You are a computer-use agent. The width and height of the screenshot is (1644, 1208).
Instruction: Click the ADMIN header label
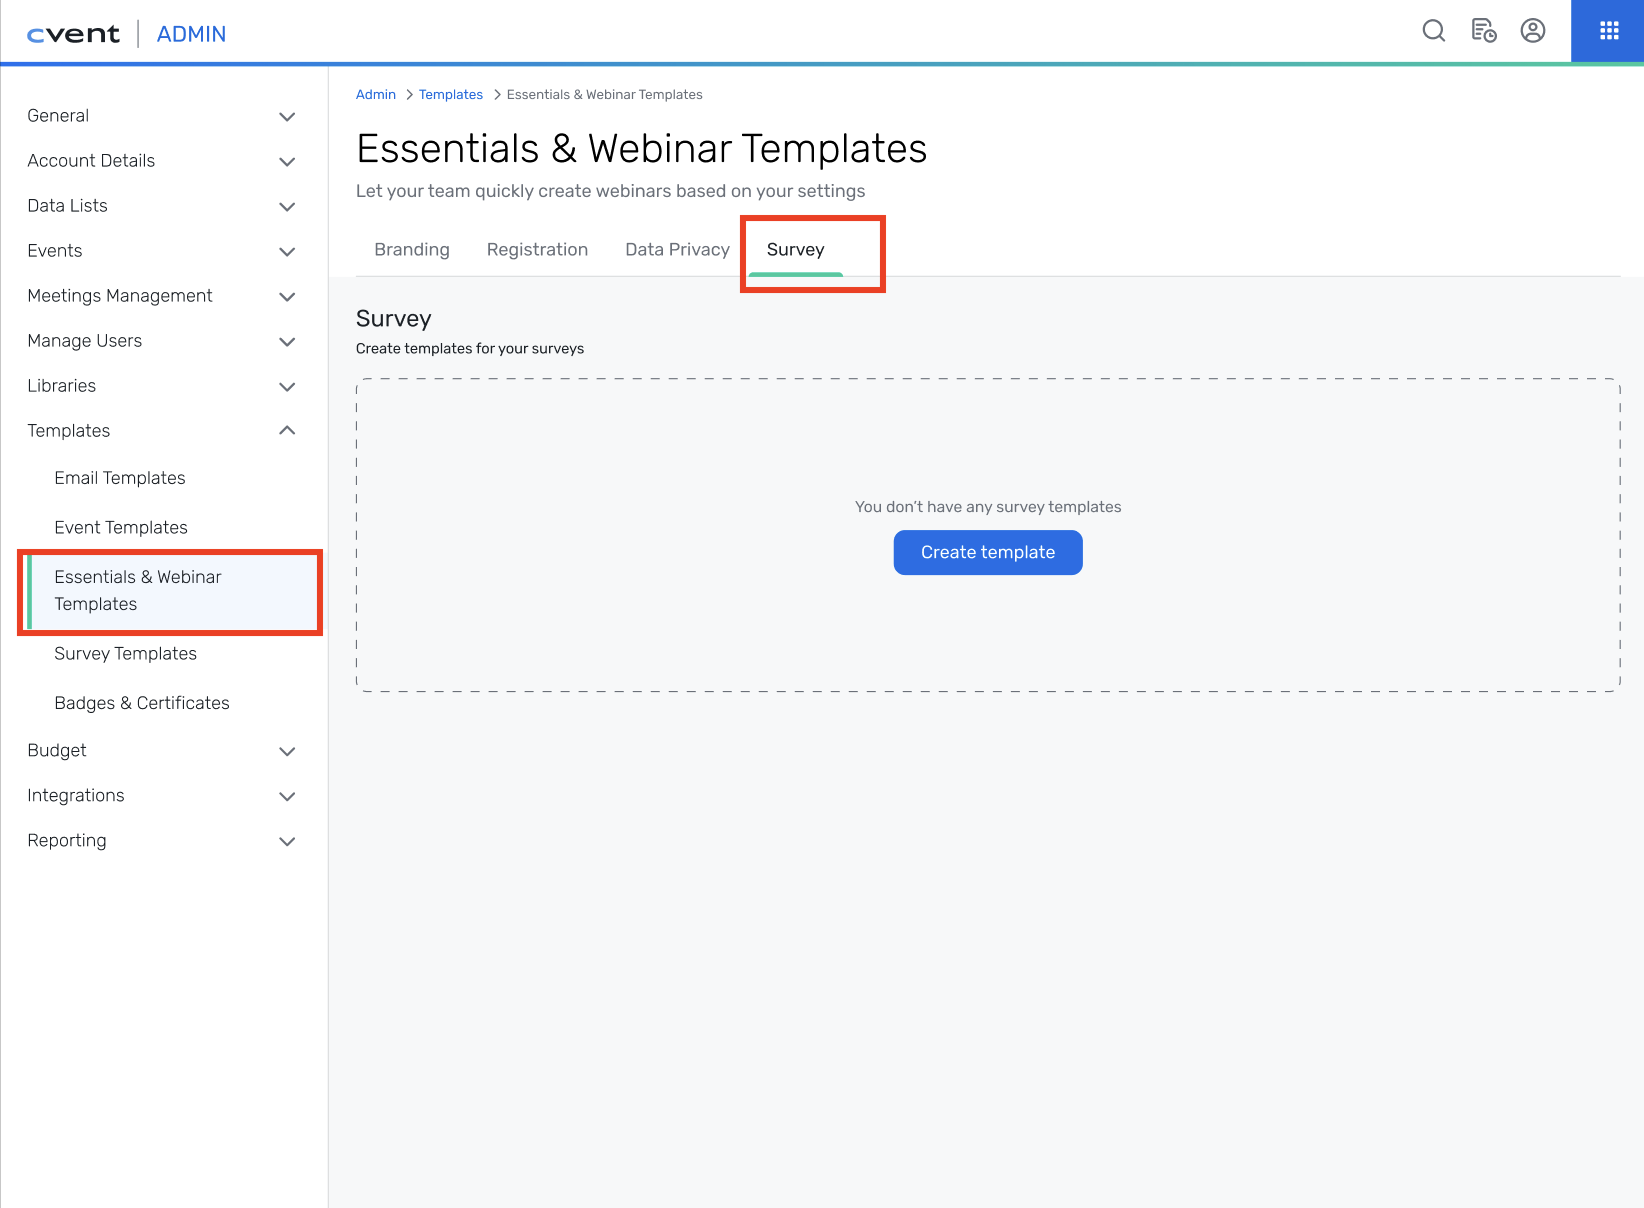191,34
